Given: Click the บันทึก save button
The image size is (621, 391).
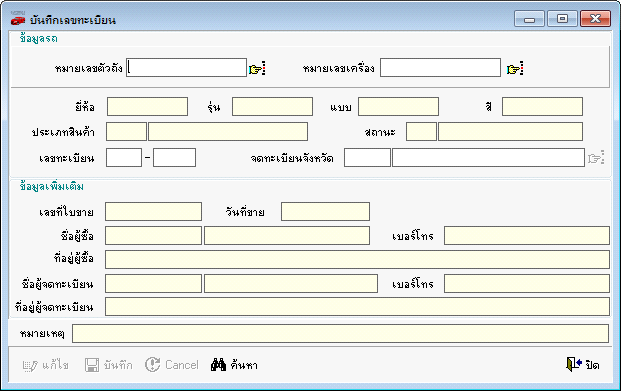Looking at the screenshot, I should click(109, 365).
